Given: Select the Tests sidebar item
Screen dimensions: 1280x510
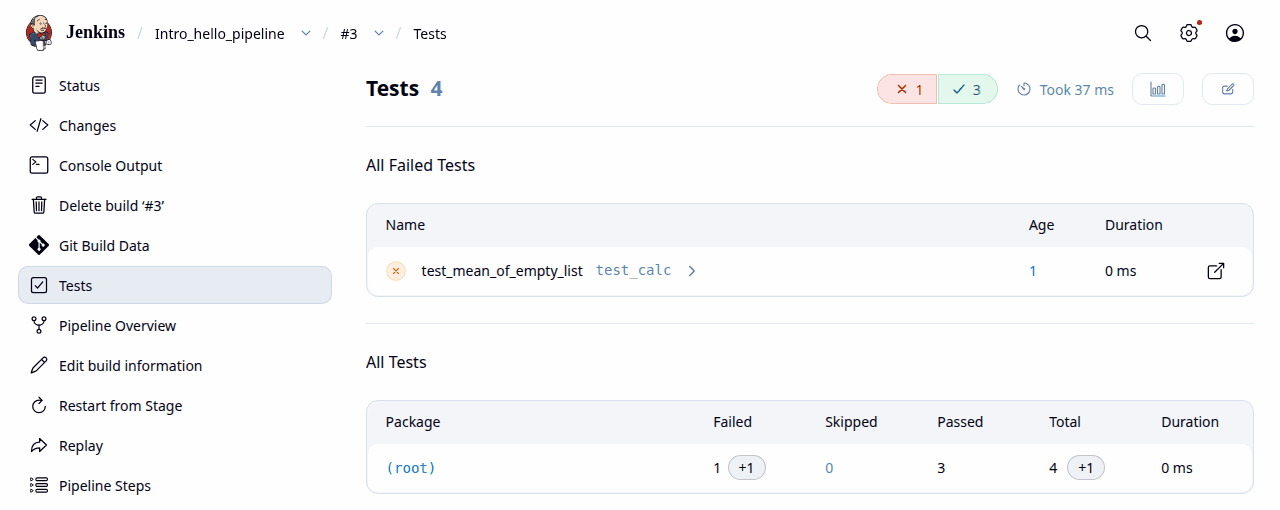Looking at the screenshot, I should click(x=175, y=285).
